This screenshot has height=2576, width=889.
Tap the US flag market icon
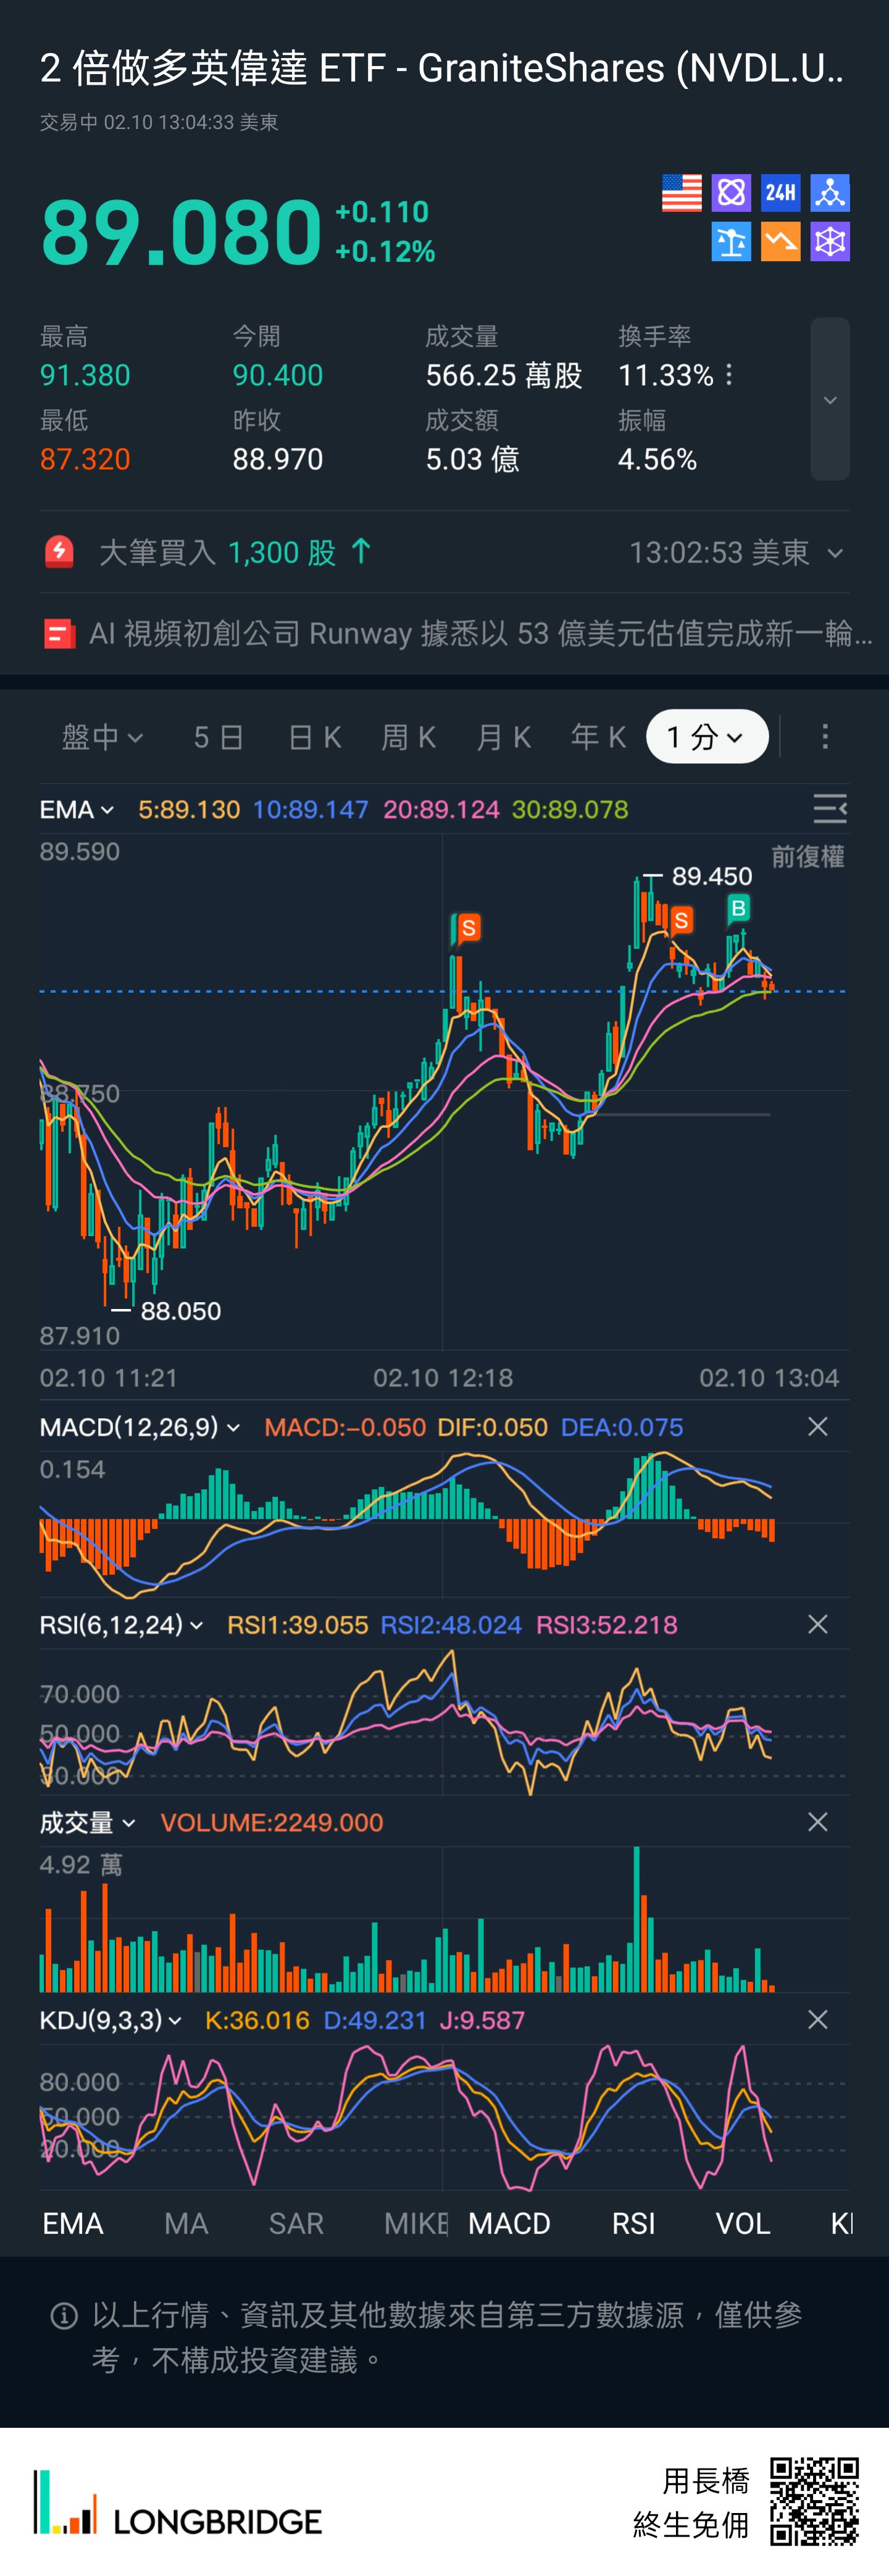point(681,192)
